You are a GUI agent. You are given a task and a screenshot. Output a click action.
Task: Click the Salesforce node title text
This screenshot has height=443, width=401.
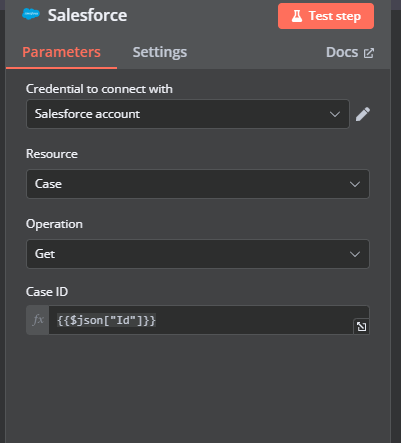pyautogui.click(x=87, y=15)
